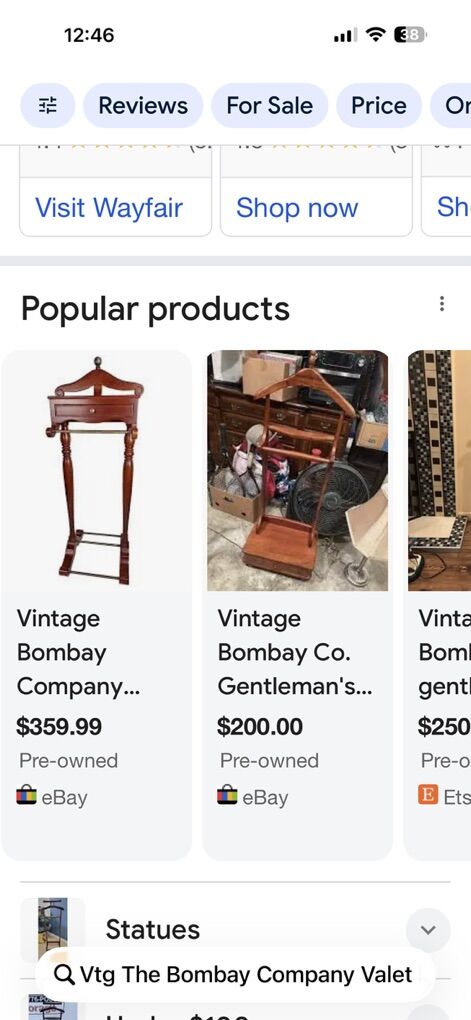Expand the Statues row chevron

428,930
